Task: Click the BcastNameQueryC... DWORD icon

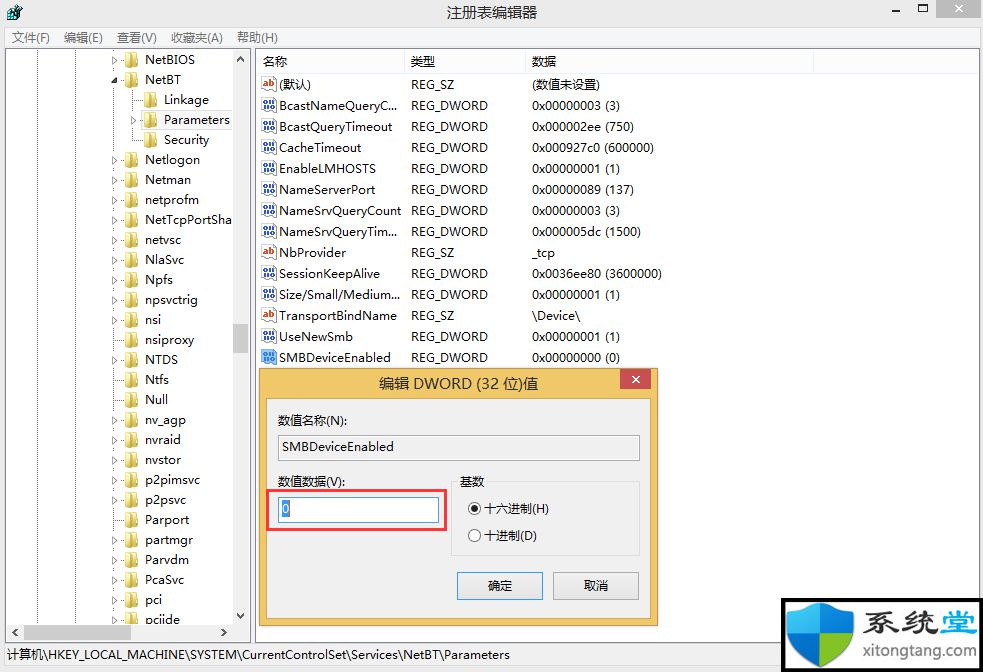Action: [x=269, y=105]
